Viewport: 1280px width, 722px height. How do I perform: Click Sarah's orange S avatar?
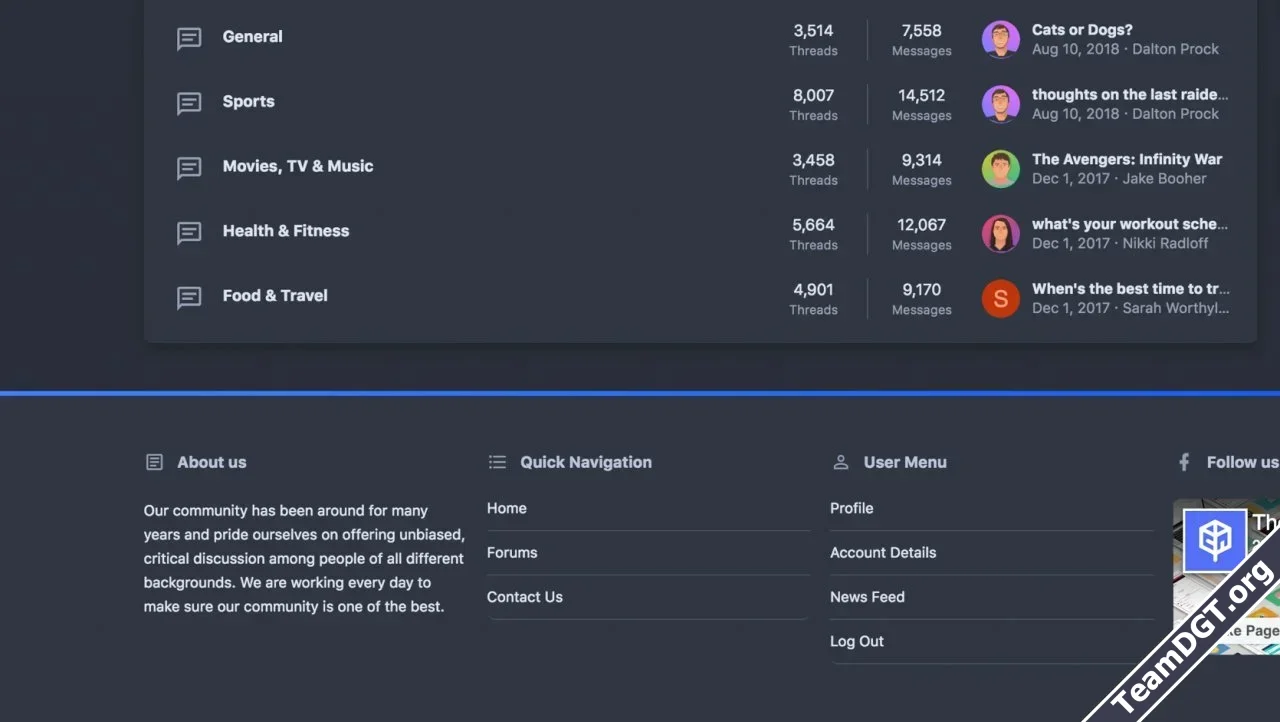1000,298
